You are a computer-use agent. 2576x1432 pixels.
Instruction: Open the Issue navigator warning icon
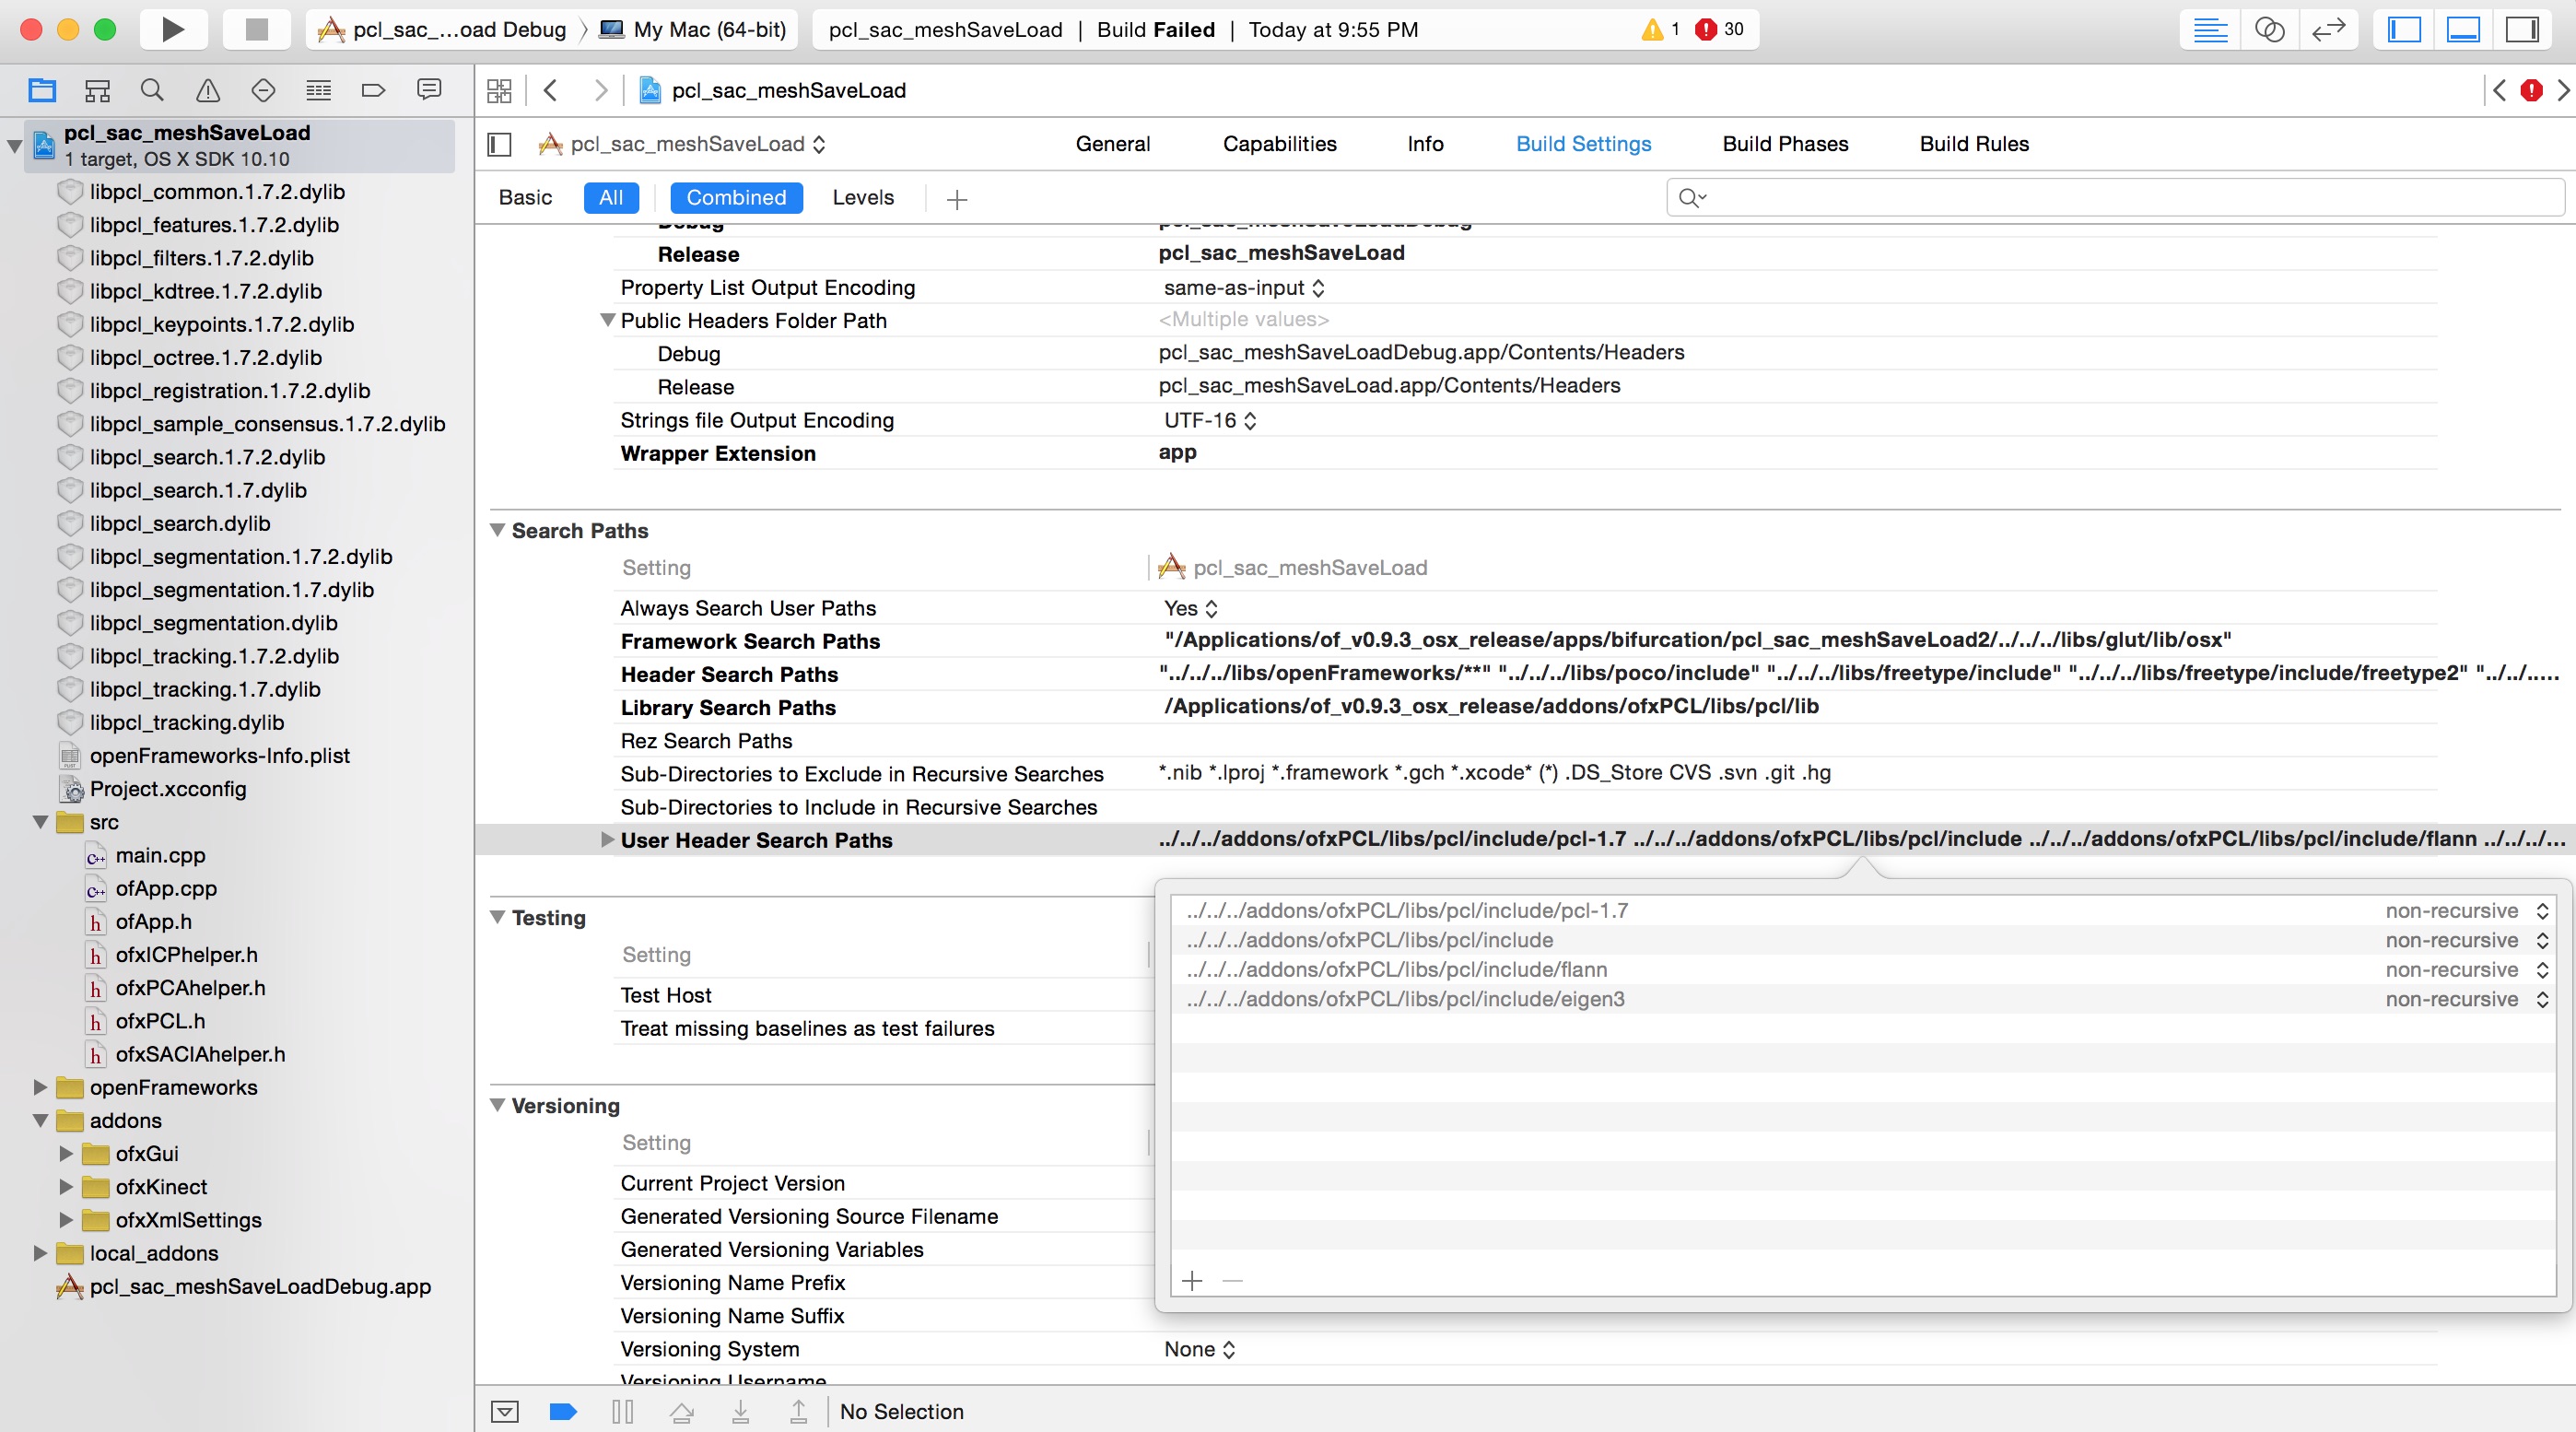(208, 90)
